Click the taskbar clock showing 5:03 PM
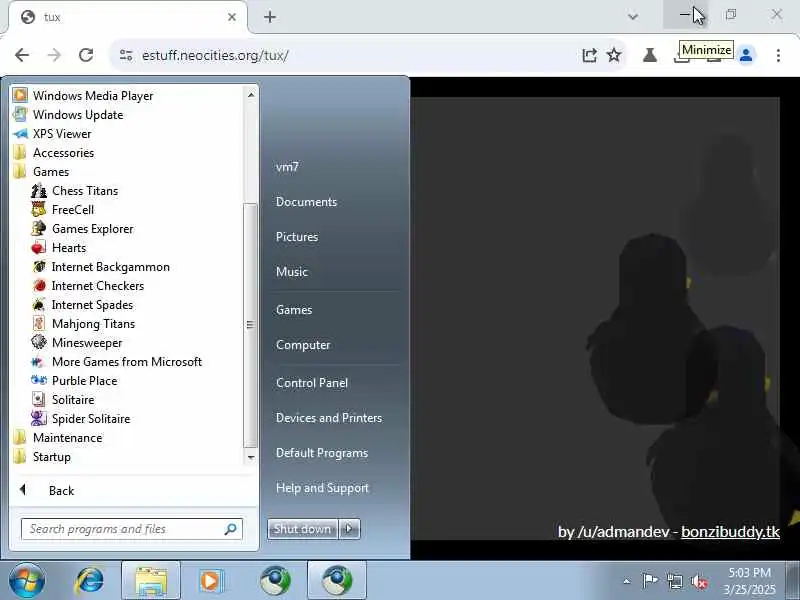 749,581
